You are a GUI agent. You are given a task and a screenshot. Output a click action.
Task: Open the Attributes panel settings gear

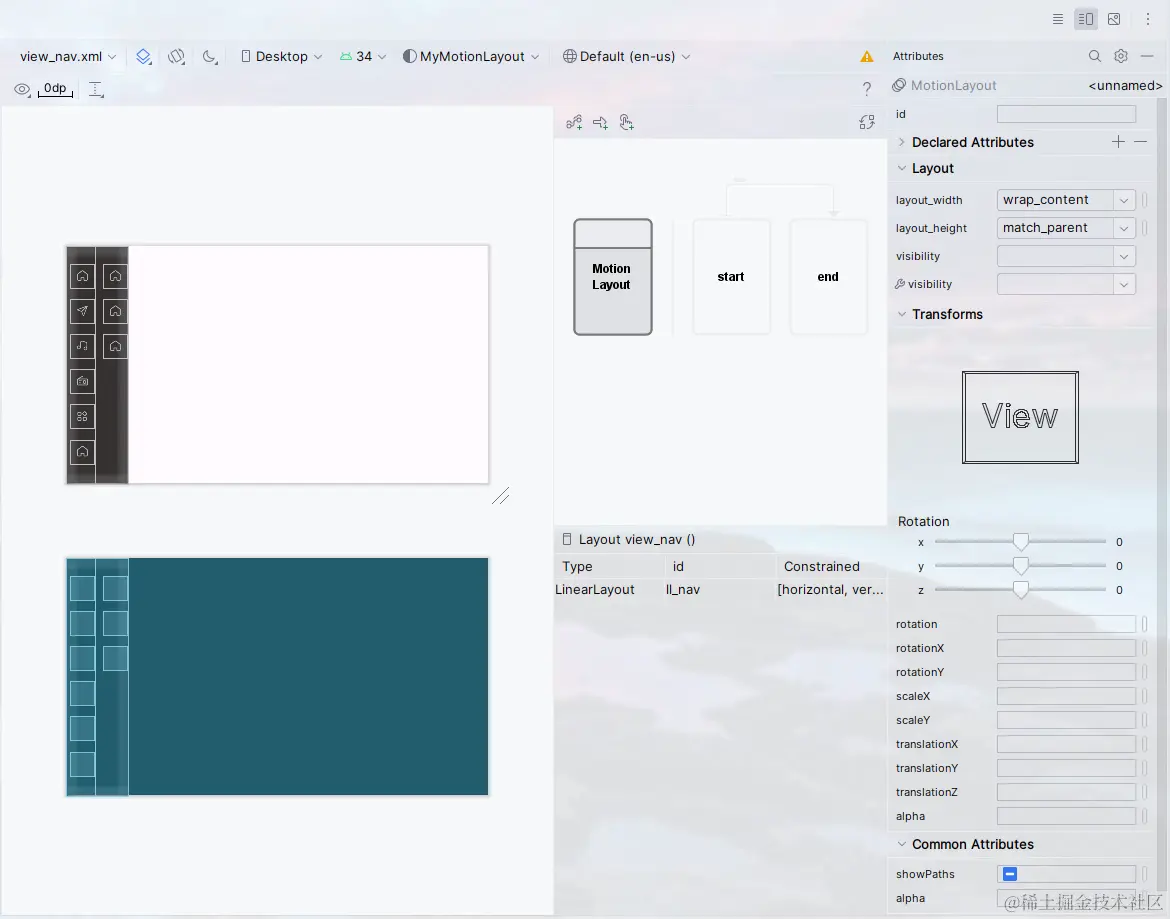click(x=1121, y=56)
